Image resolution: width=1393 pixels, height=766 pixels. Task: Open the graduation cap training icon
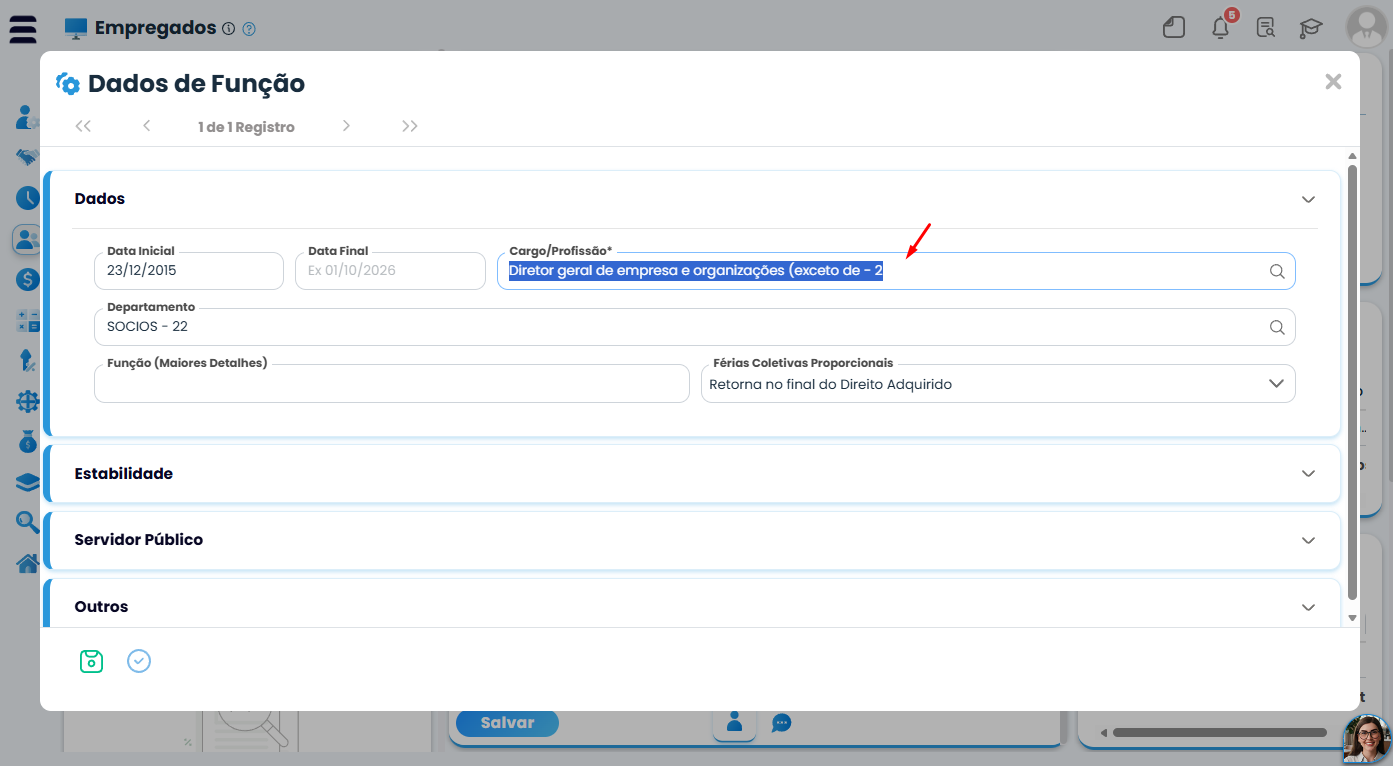click(x=1311, y=28)
